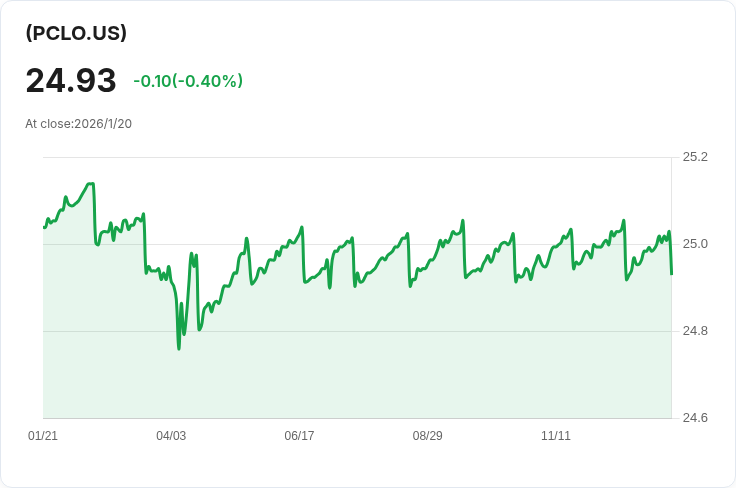Viewport: 736px width, 488px height.
Task: Click the 24.6 y-axis label
Action: point(695,418)
